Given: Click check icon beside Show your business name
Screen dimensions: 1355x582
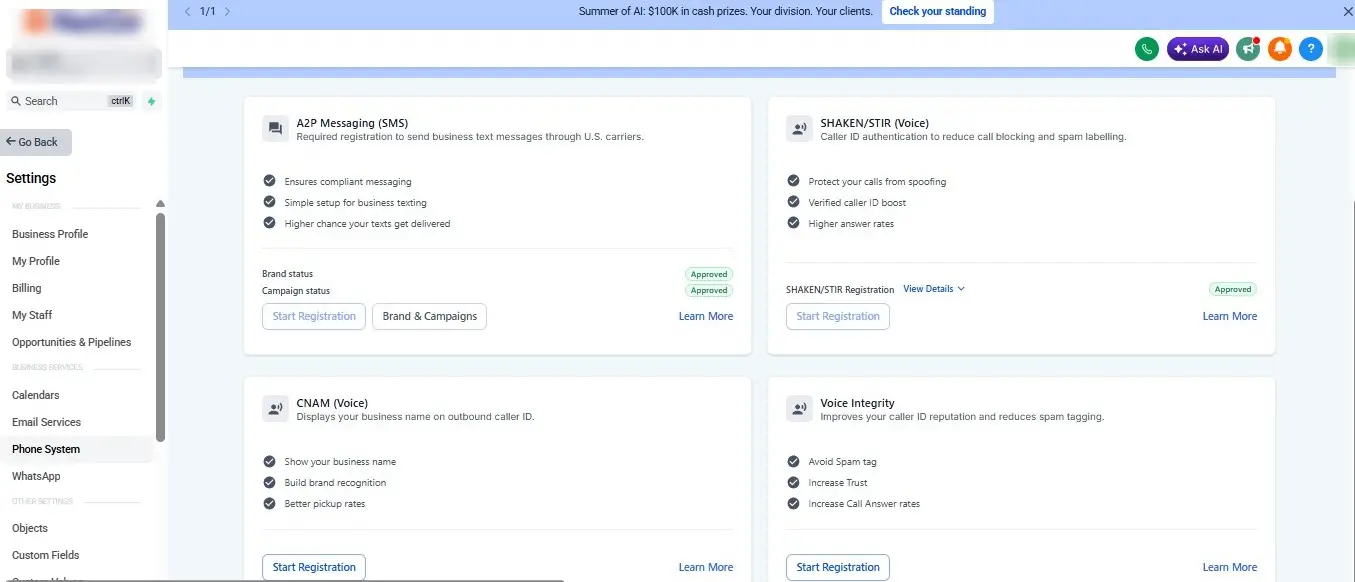Looking at the screenshot, I should 269,461.
